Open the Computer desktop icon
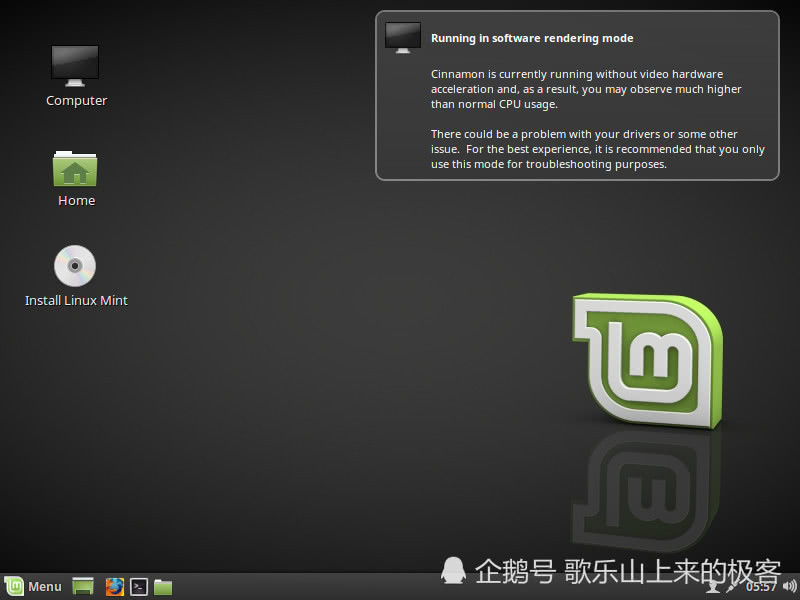This screenshot has width=800, height=600. click(x=75, y=66)
